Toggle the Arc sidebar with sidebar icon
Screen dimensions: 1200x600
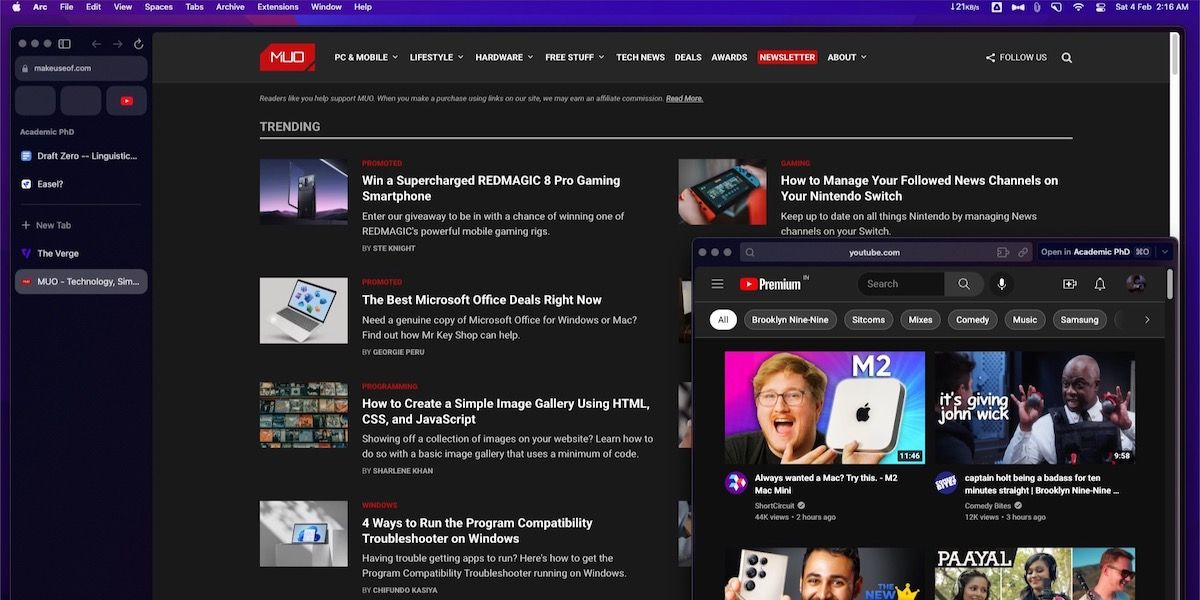[x=64, y=44]
